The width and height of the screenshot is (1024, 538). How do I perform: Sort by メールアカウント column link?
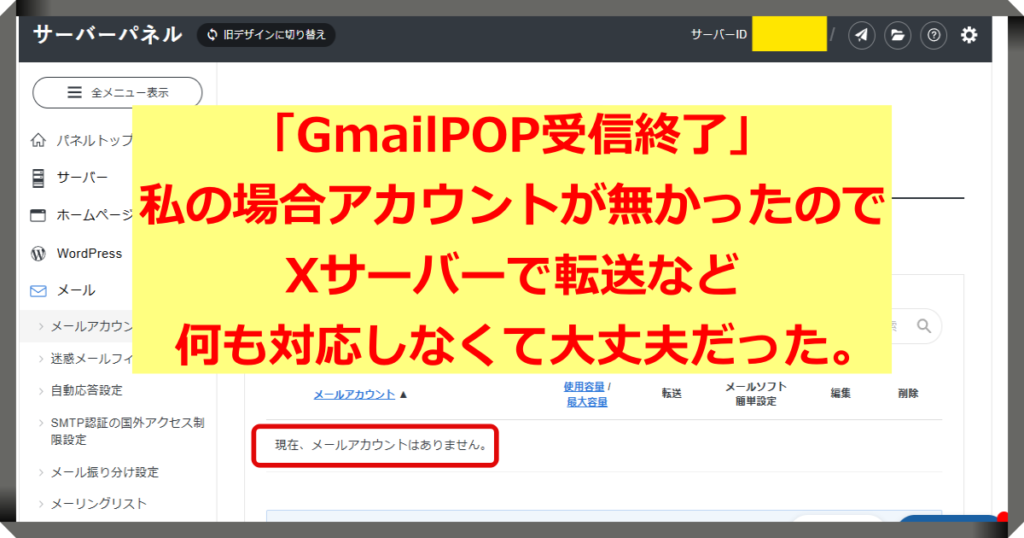point(354,394)
